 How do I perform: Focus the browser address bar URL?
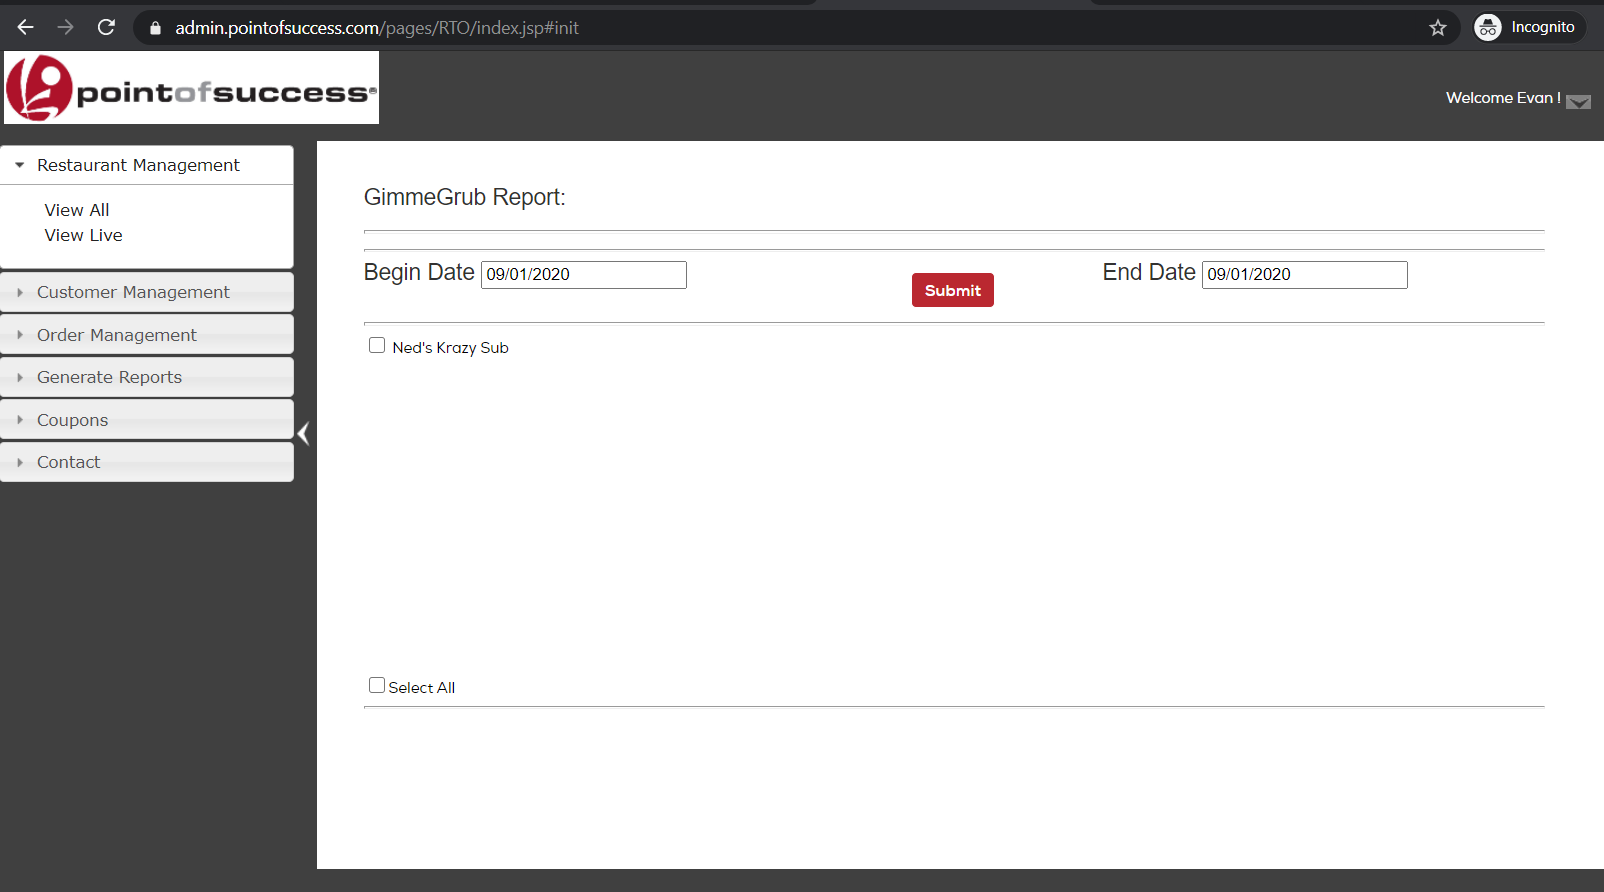(x=377, y=28)
